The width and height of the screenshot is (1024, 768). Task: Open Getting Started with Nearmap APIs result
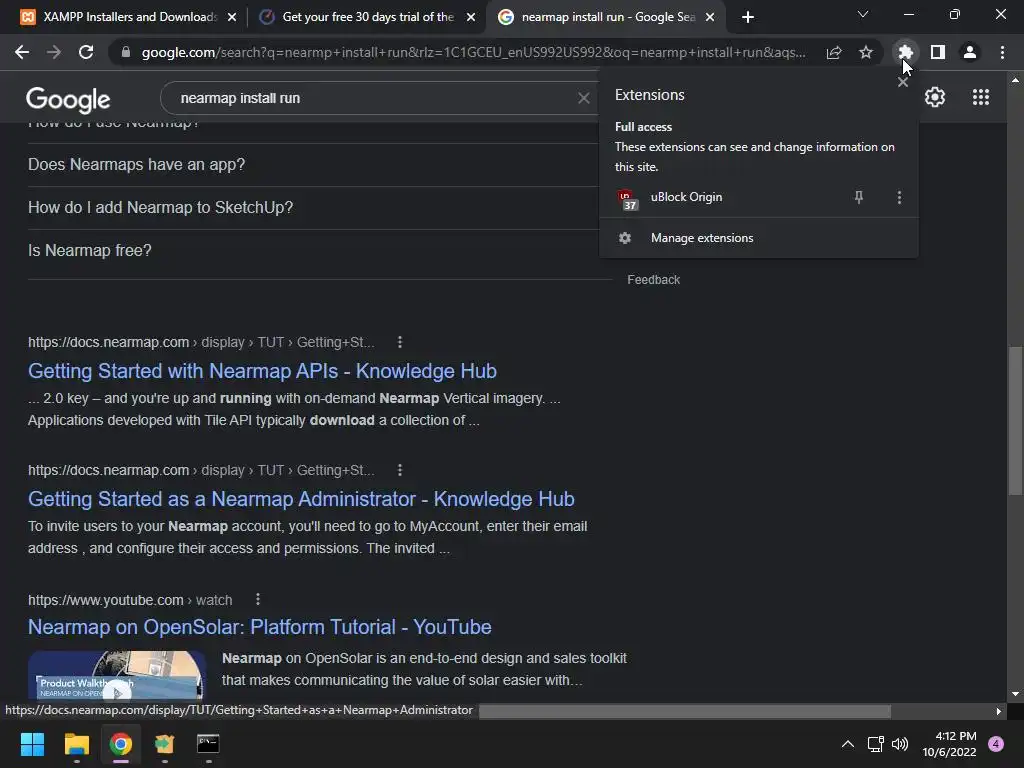[x=262, y=371]
